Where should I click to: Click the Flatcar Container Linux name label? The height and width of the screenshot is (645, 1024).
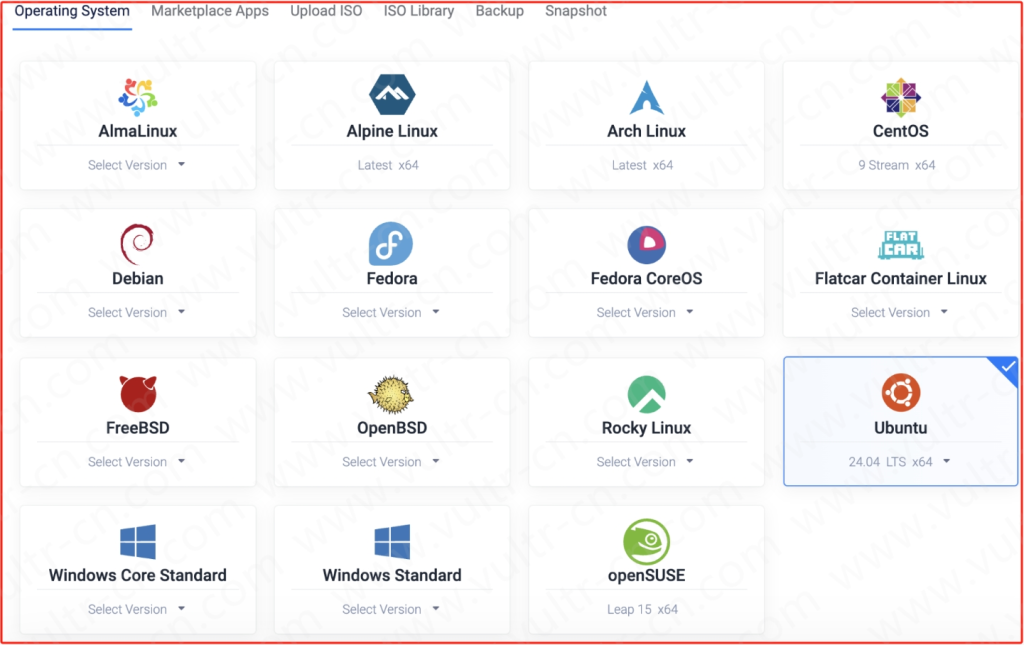tap(901, 279)
